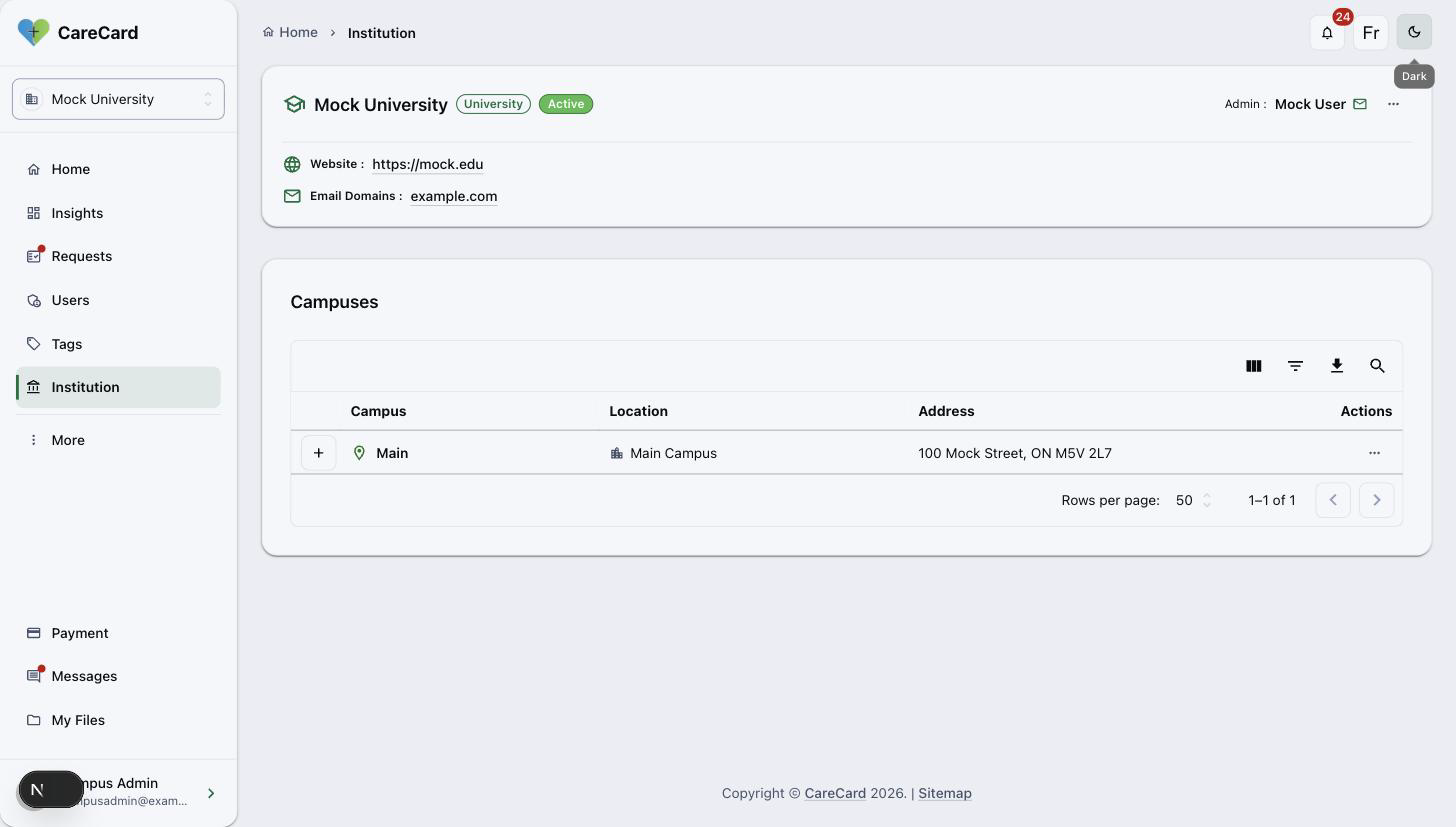Open Messages in the sidebar

pos(118,676)
